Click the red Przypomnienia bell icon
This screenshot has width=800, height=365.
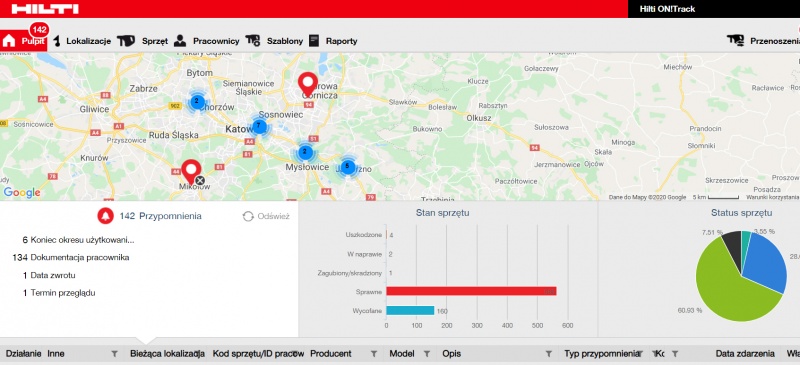106,216
